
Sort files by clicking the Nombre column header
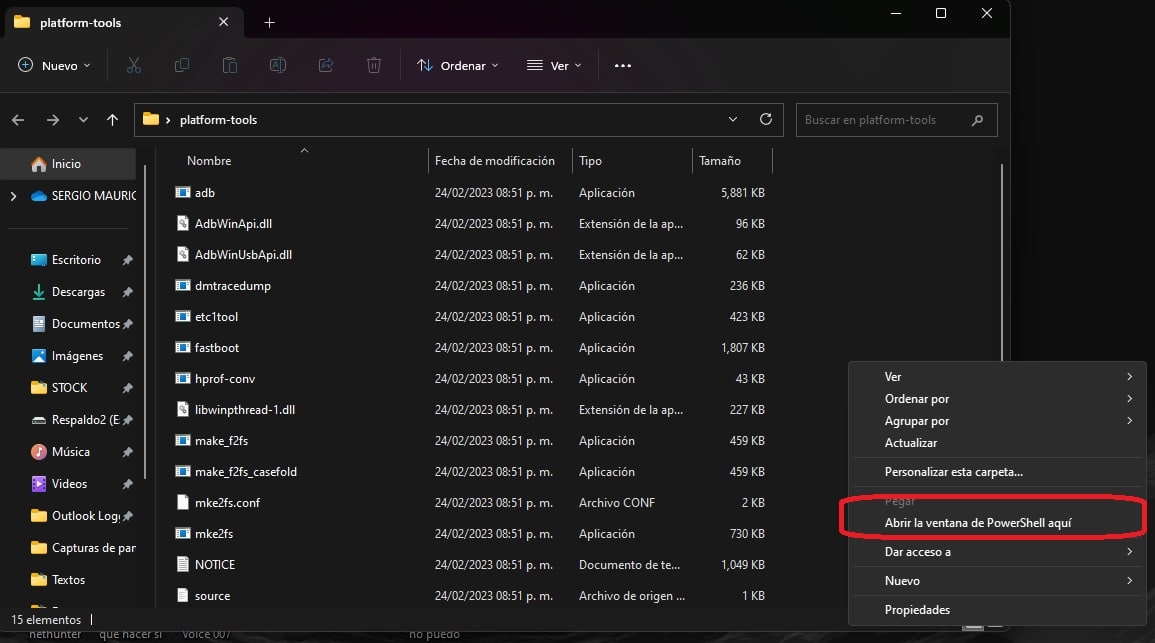click(x=209, y=160)
